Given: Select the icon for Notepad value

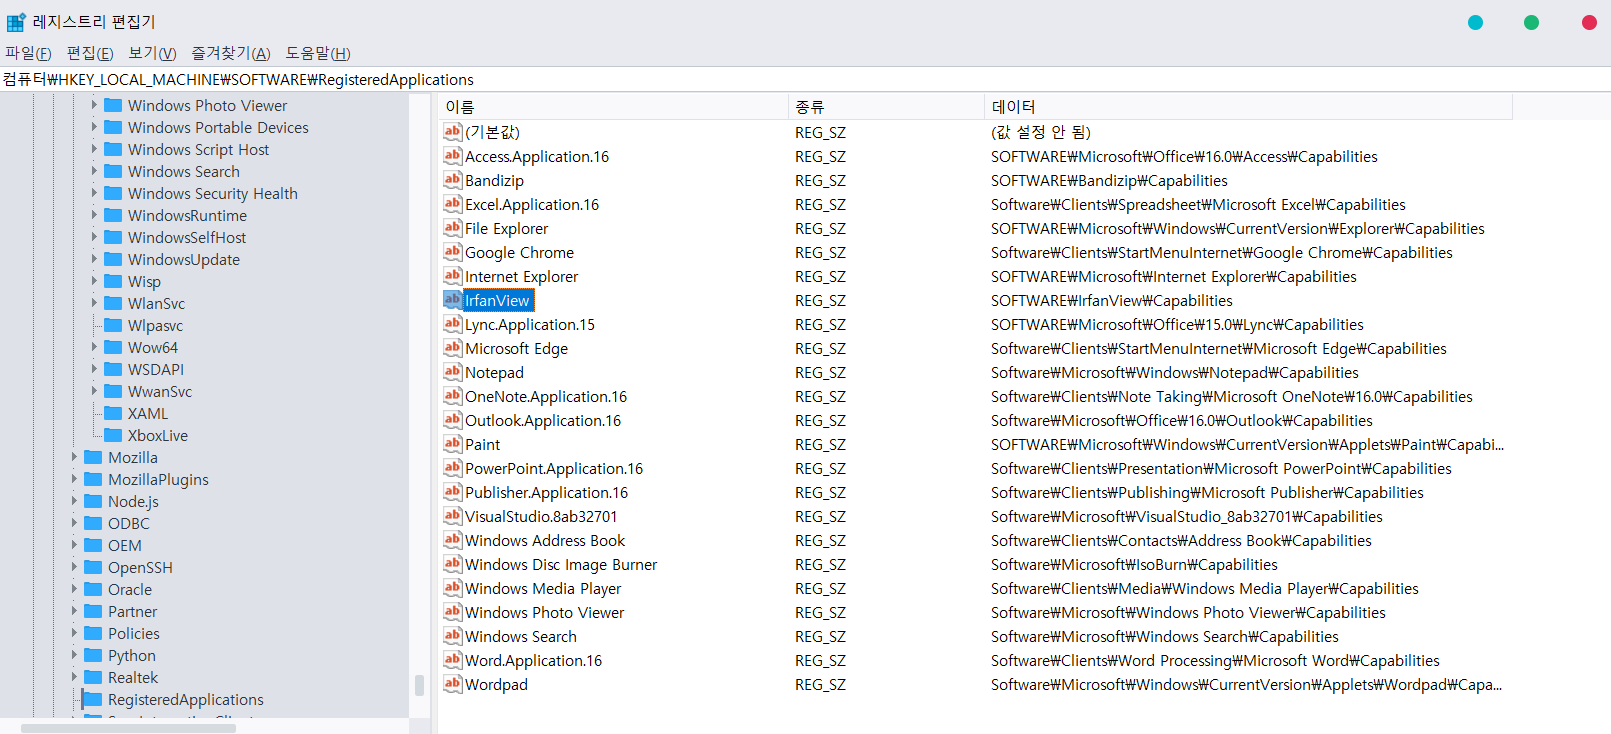Looking at the screenshot, I should click(453, 372).
